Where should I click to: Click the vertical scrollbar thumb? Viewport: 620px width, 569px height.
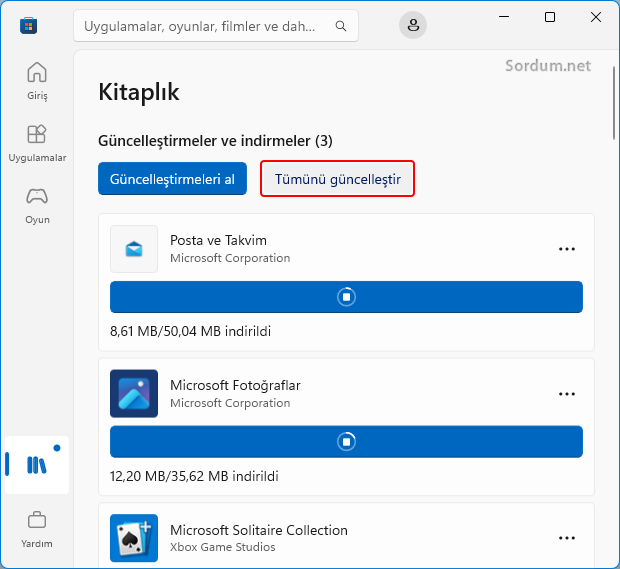pyautogui.click(x=614, y=103)
